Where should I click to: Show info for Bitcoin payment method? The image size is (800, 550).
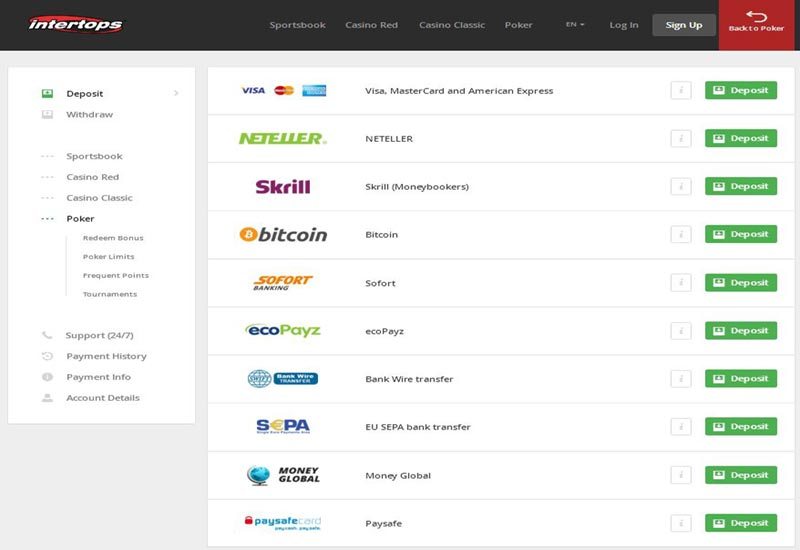point(681,235)
